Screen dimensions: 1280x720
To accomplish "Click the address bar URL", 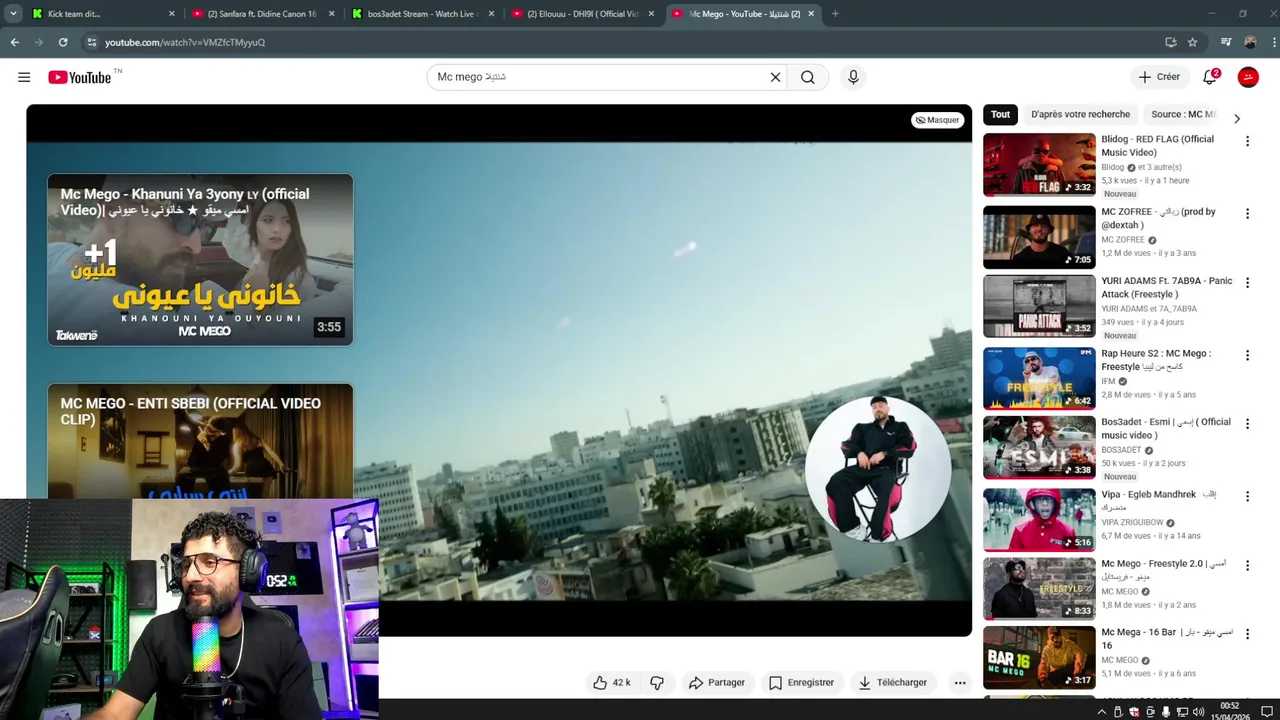I will [x=185, y=42].
